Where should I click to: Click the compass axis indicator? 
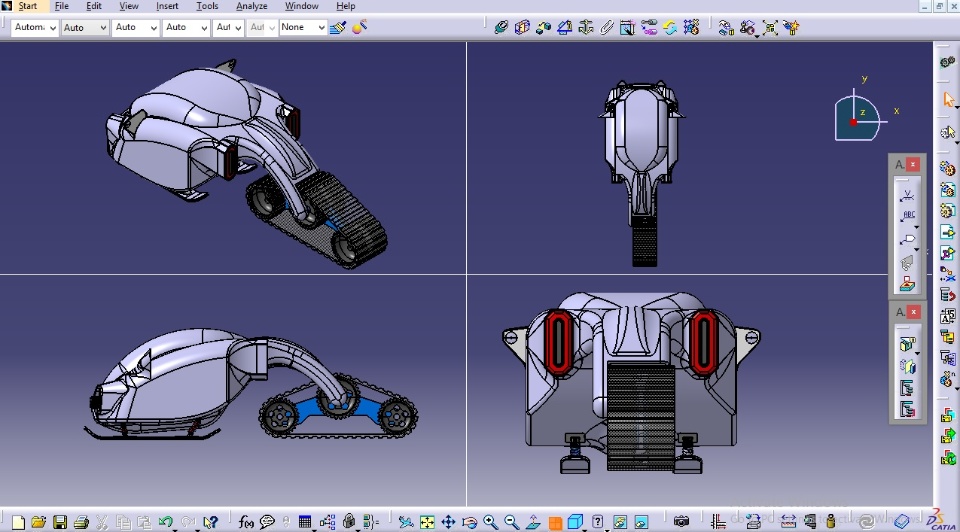click(860, 115)
